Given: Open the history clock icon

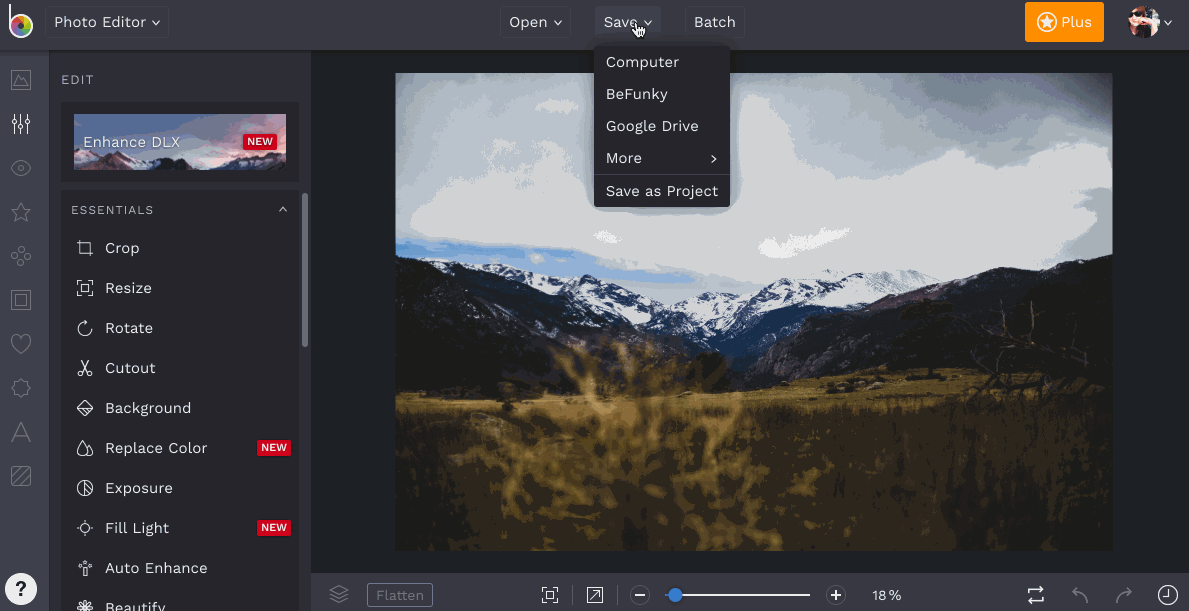Looking at the screenshot, I should click(1168, 595).
